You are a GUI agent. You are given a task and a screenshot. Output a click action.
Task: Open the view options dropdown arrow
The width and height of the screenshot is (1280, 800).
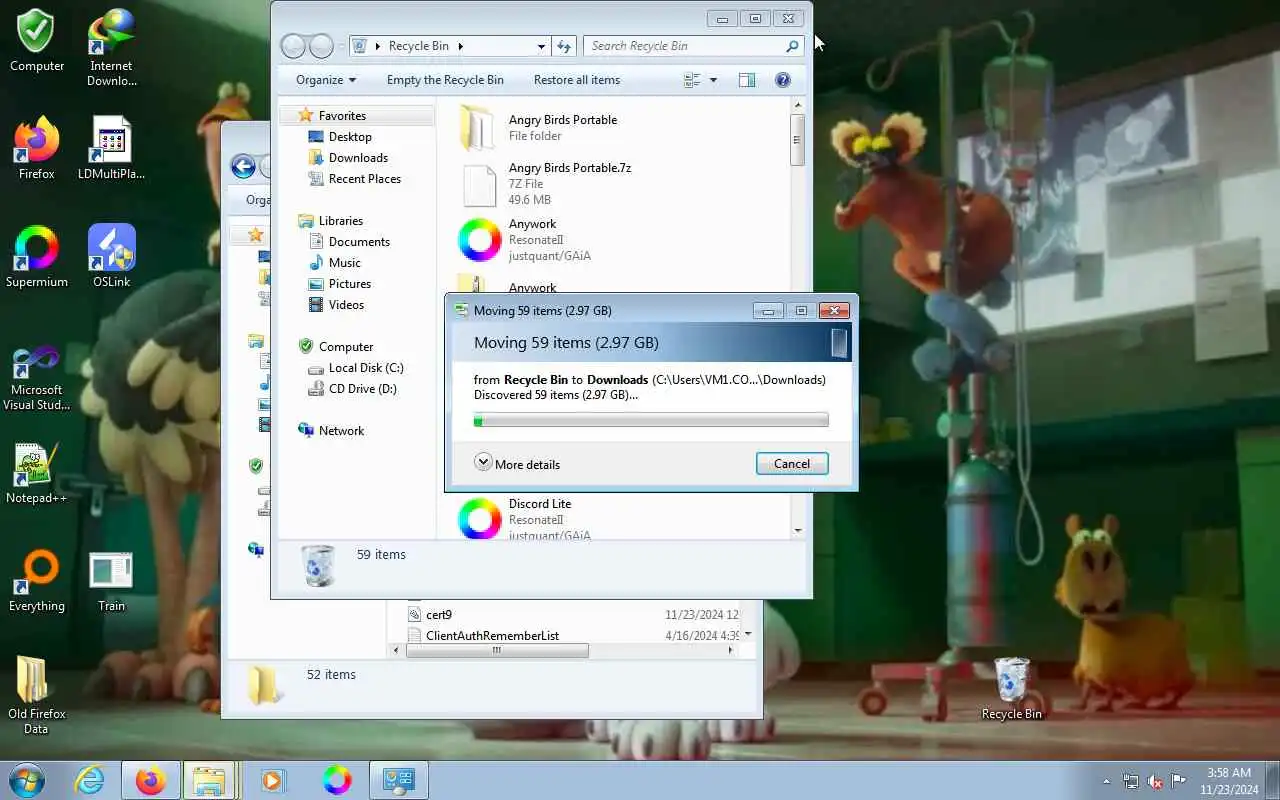[x=713, y=80]
